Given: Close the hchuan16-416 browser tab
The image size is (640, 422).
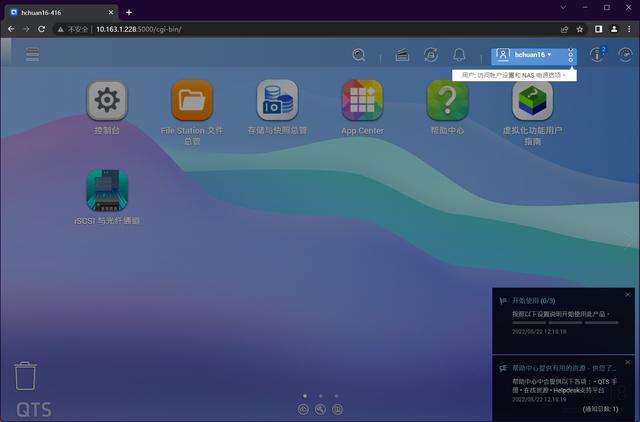Looking at the screenshot, I should pos(111,13).
